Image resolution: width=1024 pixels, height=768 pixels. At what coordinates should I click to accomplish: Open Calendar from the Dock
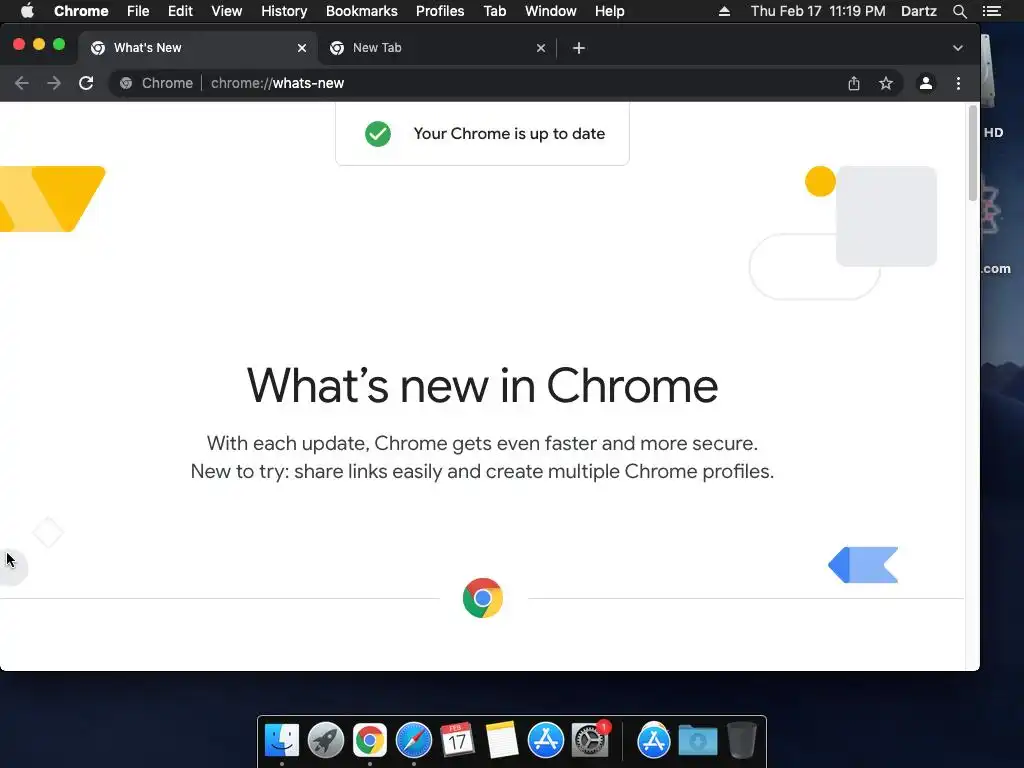click(x=457, y=741)
